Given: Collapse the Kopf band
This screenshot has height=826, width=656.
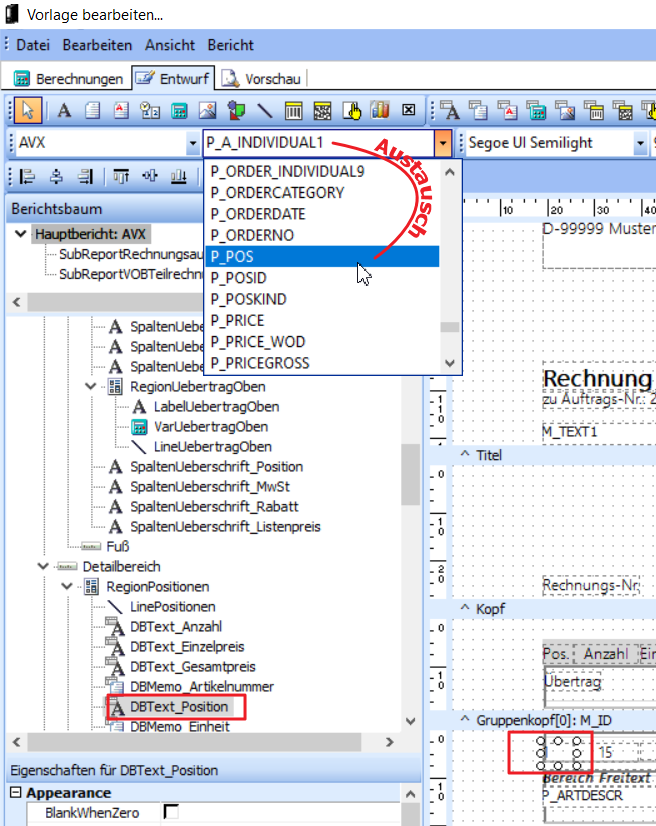Looking at the screenshot, I should 465,608.
